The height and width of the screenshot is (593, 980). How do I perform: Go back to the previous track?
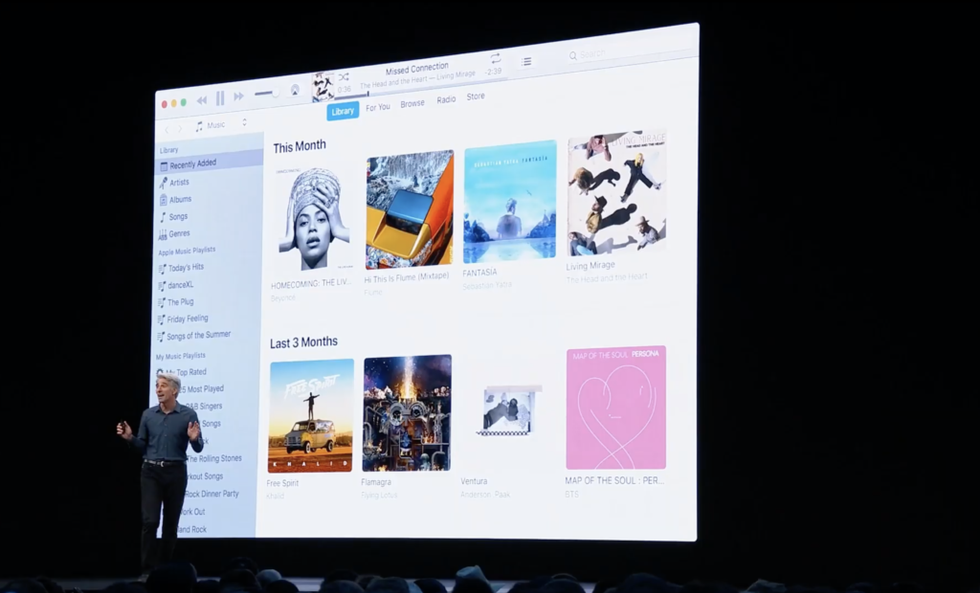tap(202, 100)
